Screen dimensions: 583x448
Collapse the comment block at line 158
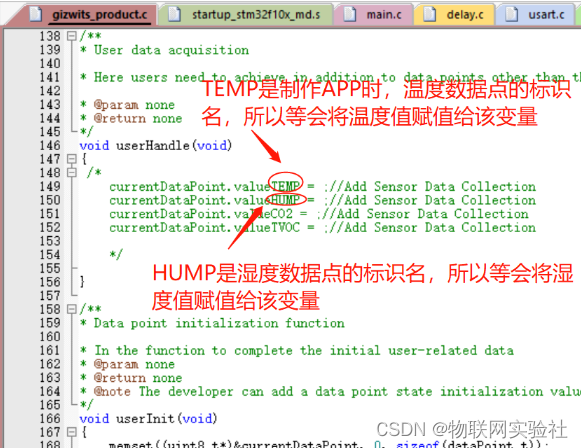click(x=71, y=309)
